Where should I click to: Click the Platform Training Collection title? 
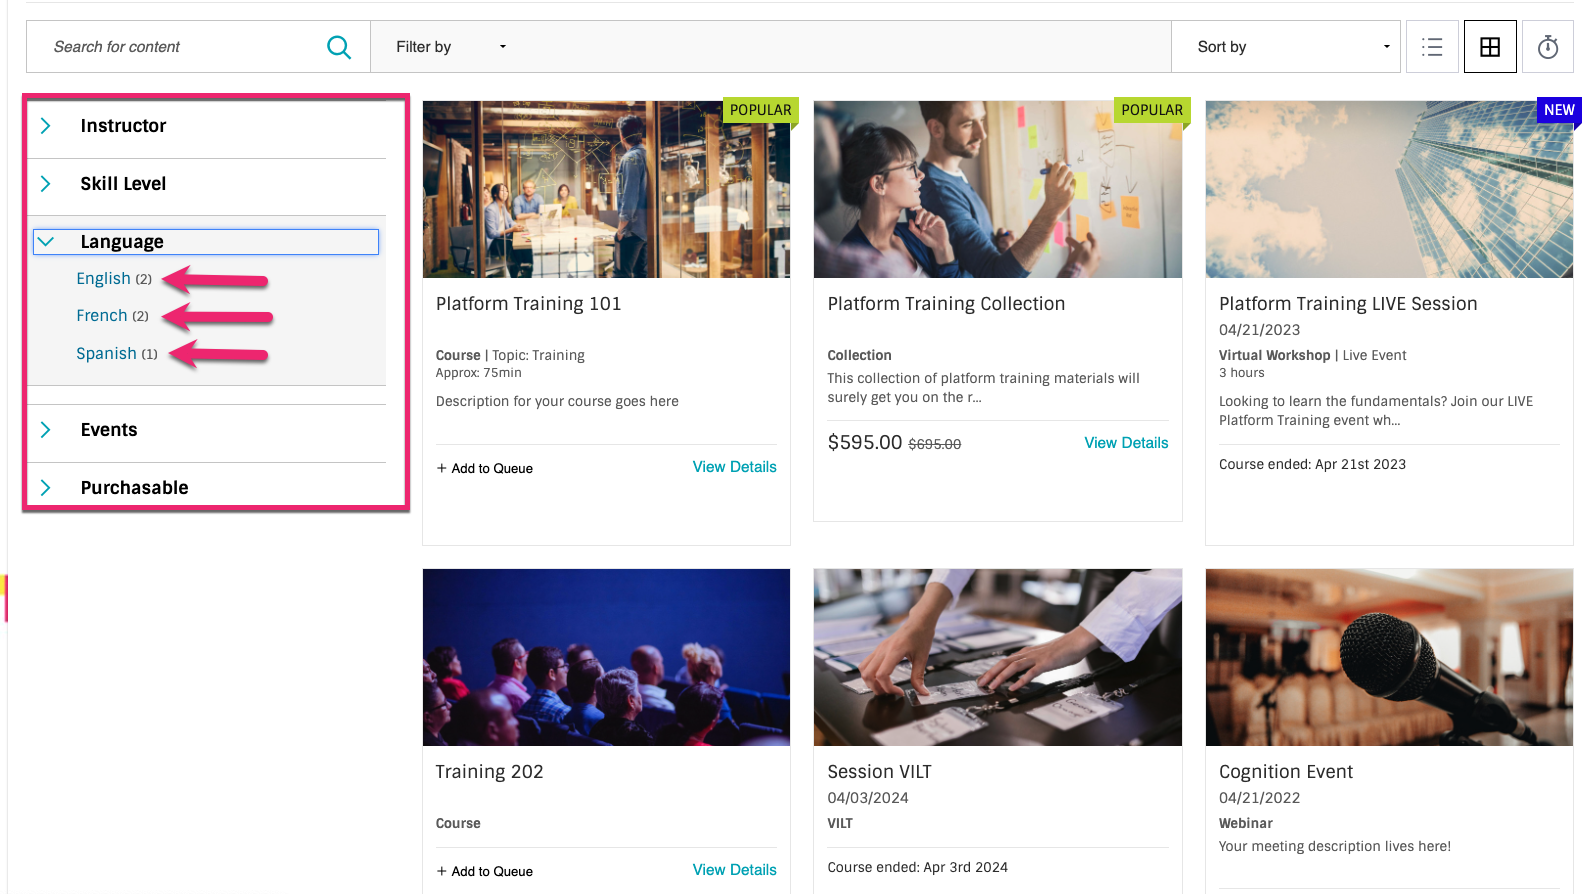pyautogui.click(x=946, y=304)
